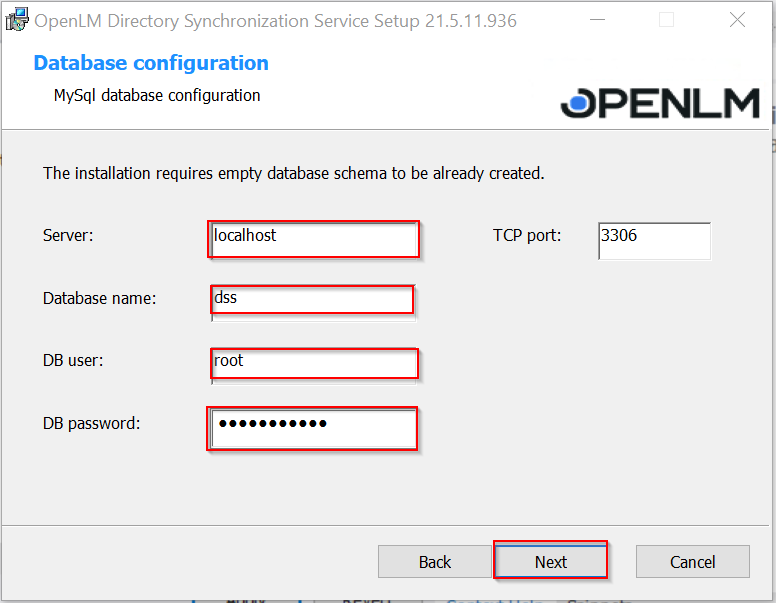Click the 'Database name:' label

[x=99, y=298]
